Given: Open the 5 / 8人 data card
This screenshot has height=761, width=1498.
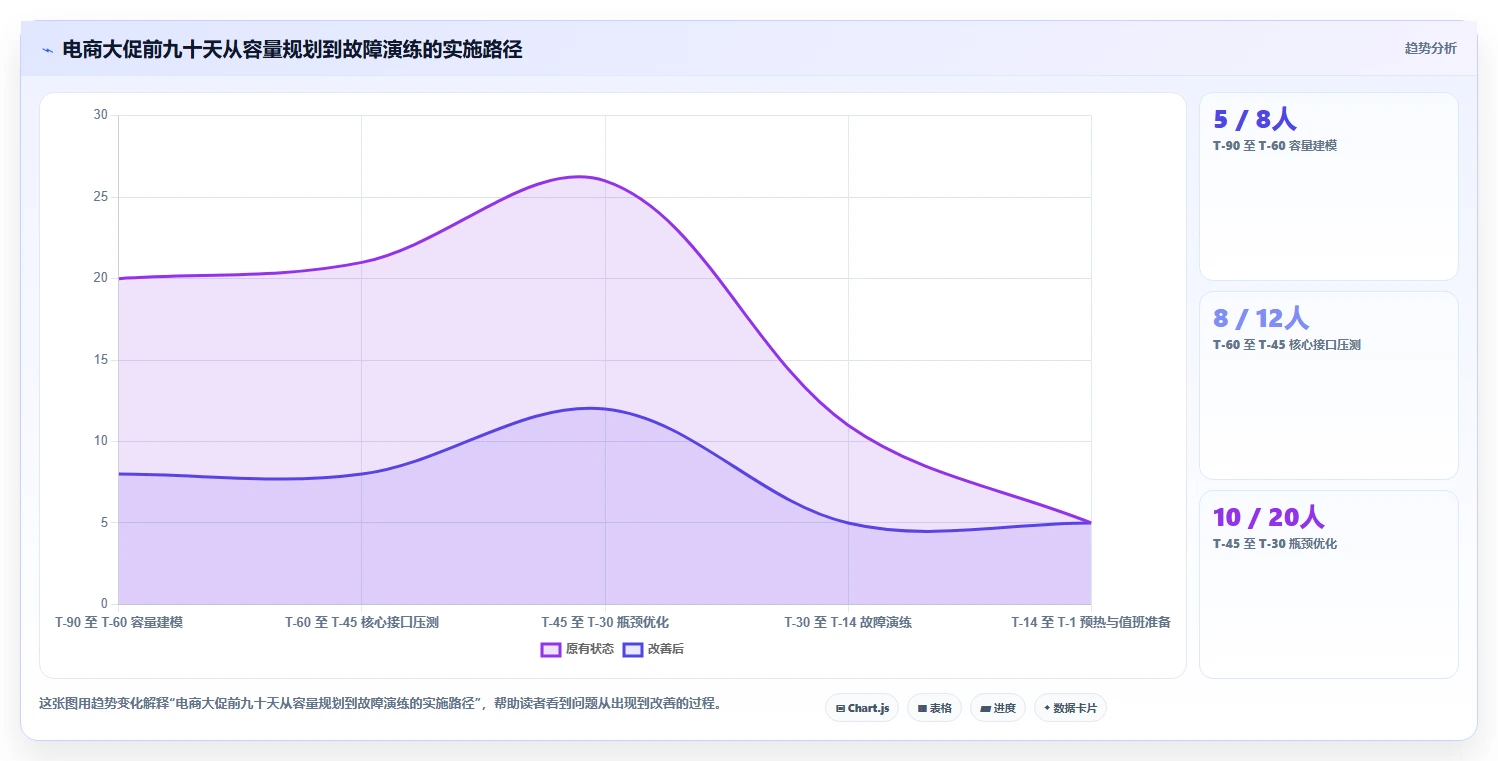Looking at the screenshot, I should [x=1328, y=186].
